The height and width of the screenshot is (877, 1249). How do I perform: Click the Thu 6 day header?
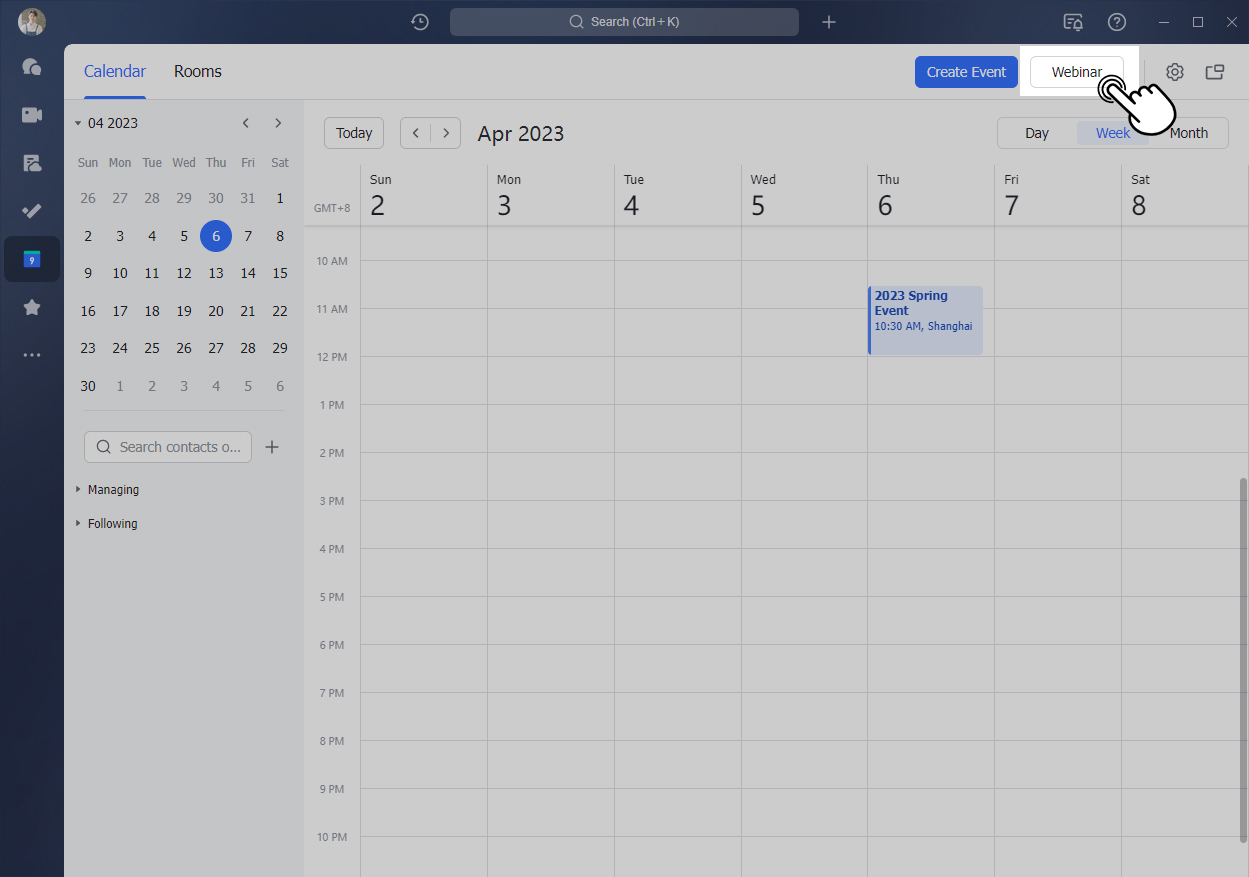coord(931,196)
